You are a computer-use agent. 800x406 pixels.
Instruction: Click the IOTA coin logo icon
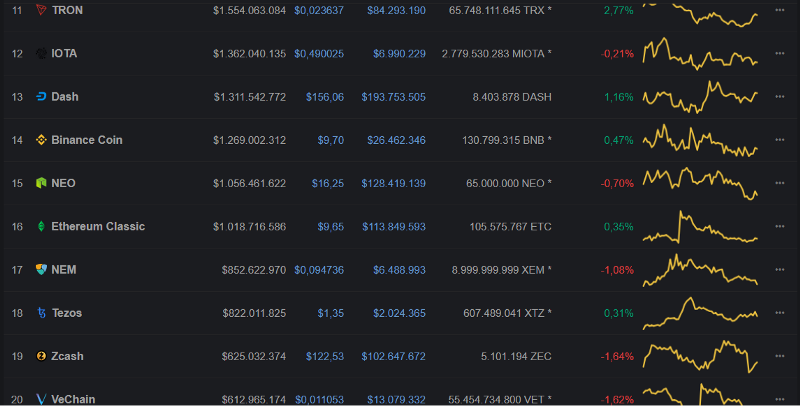(41, 53)
